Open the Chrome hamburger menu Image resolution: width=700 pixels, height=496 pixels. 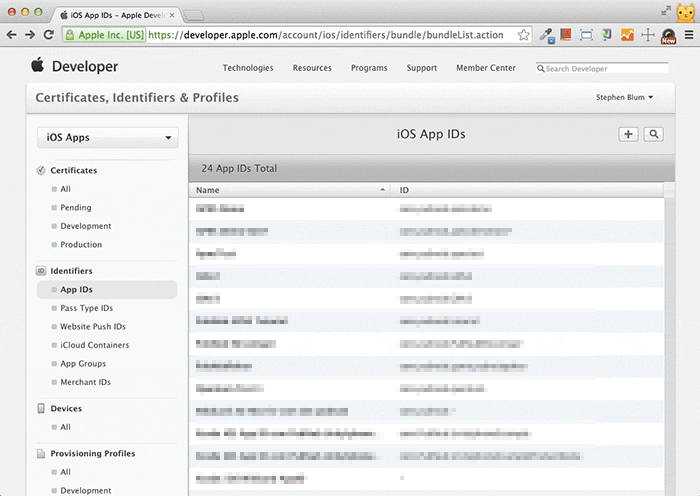point(688,34)
